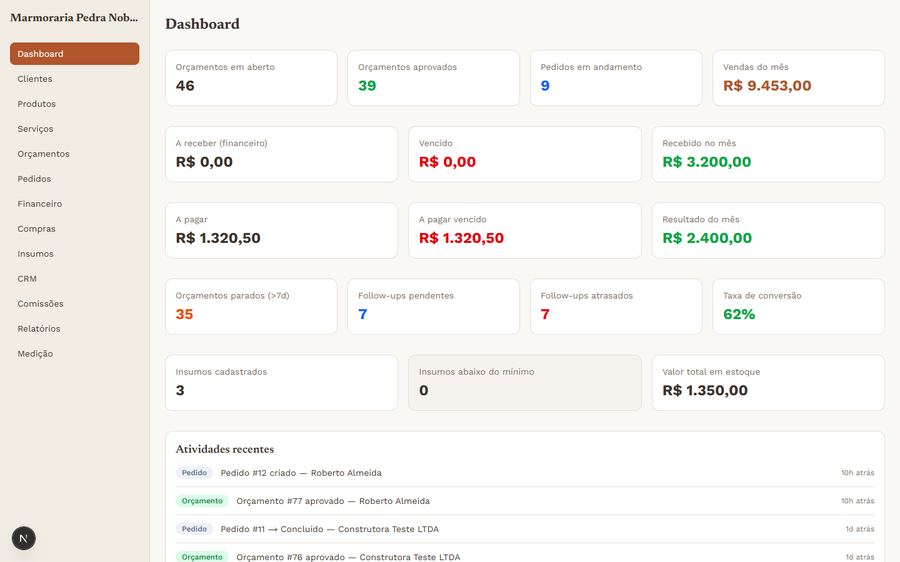The image size is (900, 562).
Task: Open the Financeiro section
Action: [x=75, y=204]
